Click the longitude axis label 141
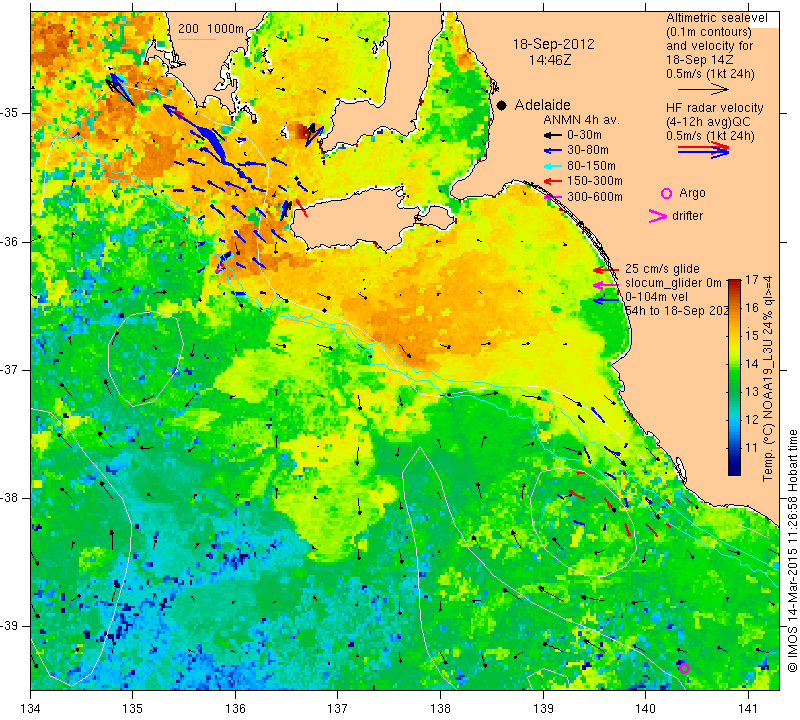800x720 pixels. pos(748,709)
